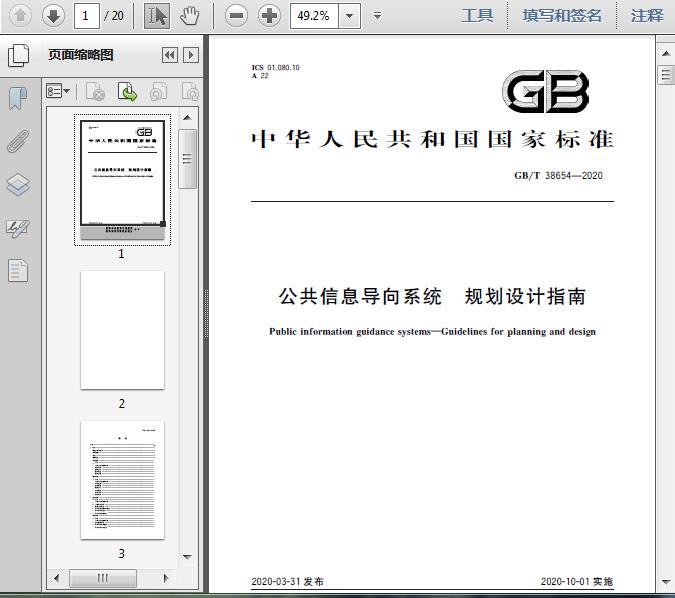The width and height of the screenshot is (675, 598).
Task: Click document scroll down arrow
Action: (x=666, y=582)
